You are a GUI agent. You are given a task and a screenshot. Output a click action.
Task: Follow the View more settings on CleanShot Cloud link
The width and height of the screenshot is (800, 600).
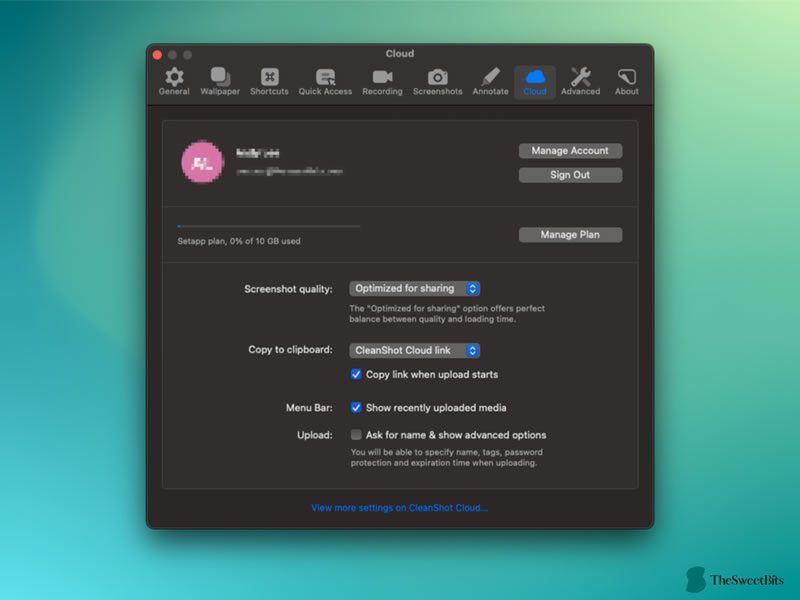click(399, 508)
